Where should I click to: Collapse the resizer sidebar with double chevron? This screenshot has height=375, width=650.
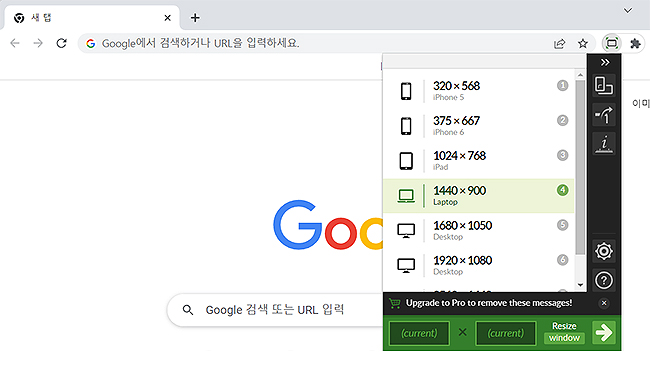605,63
